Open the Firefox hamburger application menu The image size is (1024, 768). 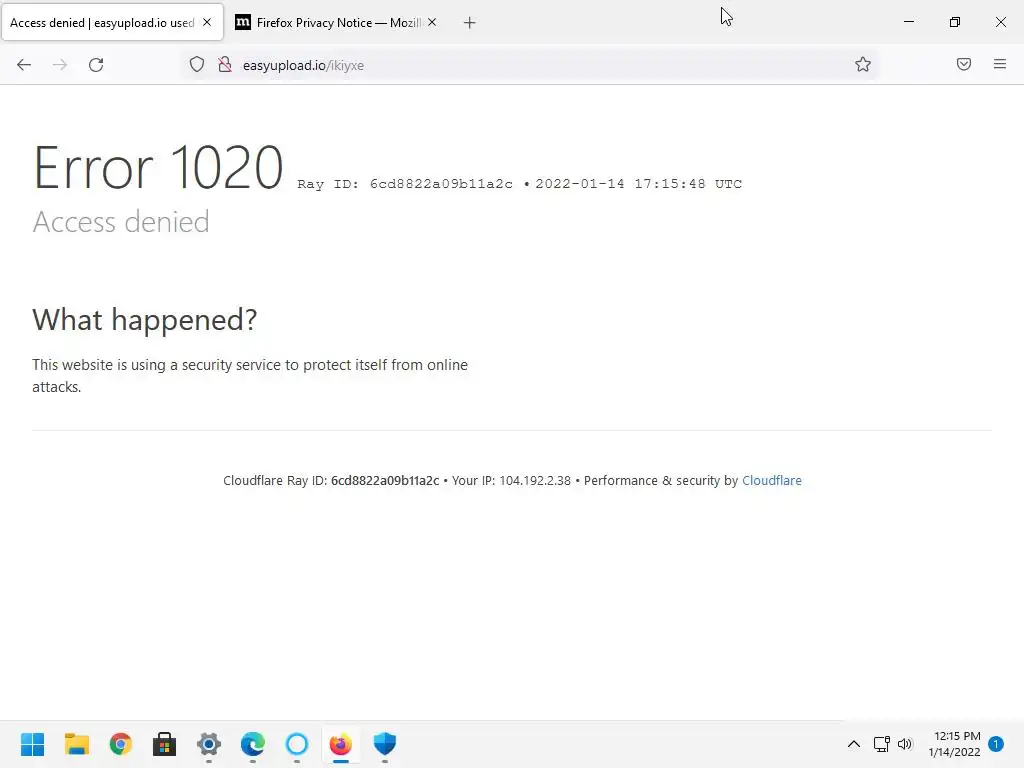(x=1000, y=64)
